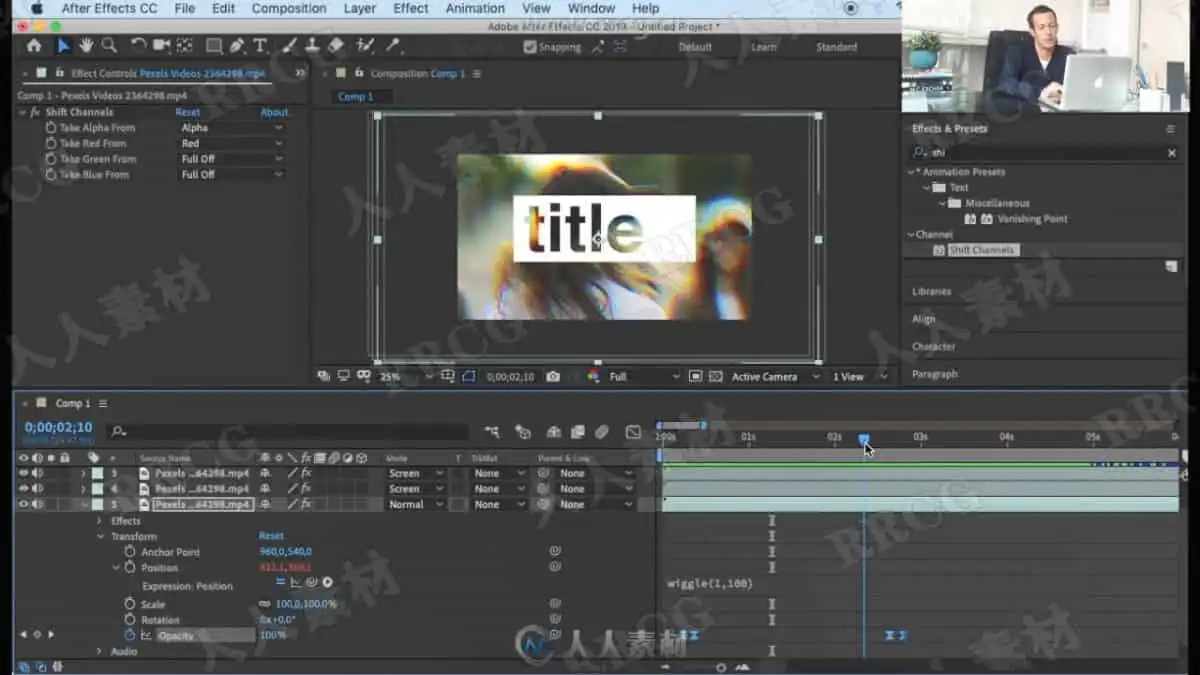Open the Composition menu
Screen dimensions: 1200x675
289,8
